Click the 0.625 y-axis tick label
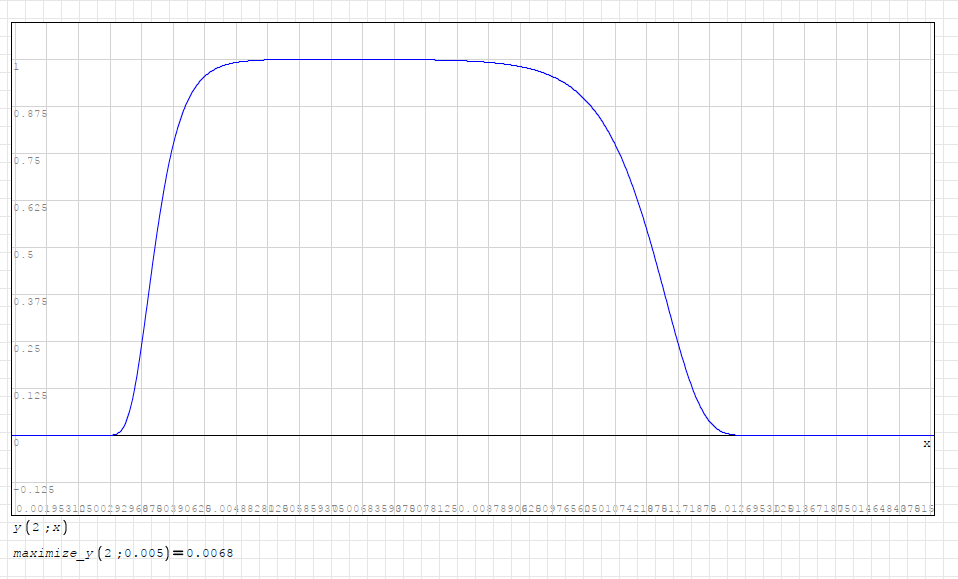This screenshot has height=579, width=958. tap(30, 208)
